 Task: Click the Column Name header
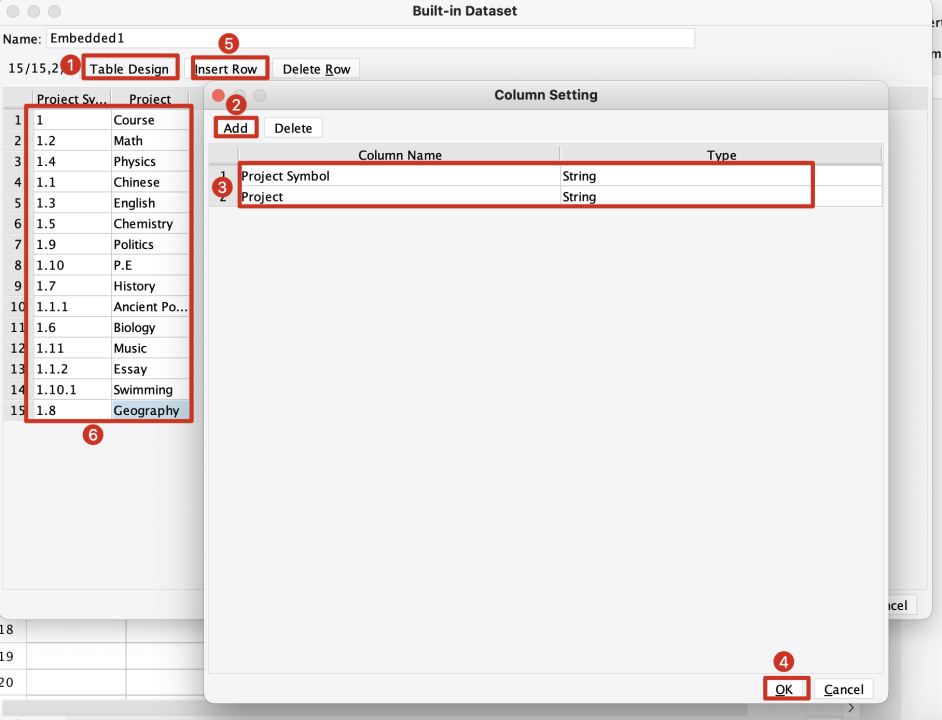(398, 155)
